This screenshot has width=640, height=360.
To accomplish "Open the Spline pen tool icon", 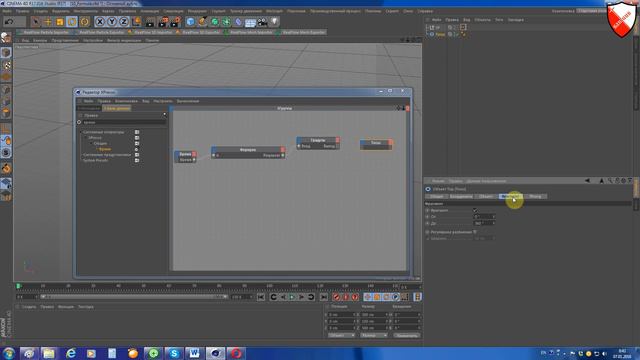I will (202, 22).
